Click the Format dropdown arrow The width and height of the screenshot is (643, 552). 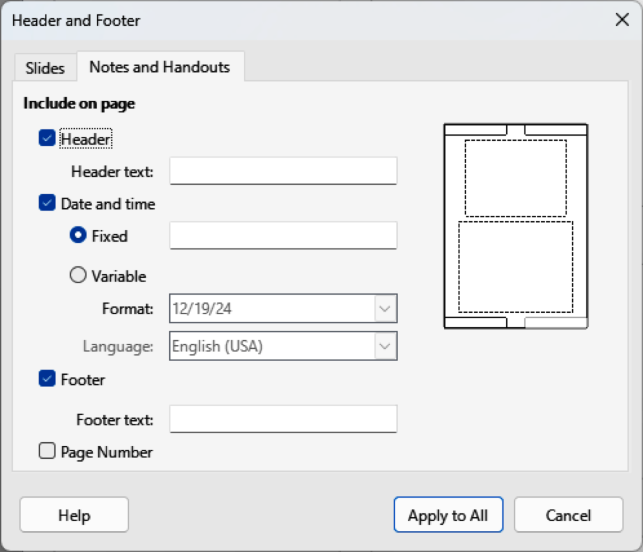click(386, 308)
